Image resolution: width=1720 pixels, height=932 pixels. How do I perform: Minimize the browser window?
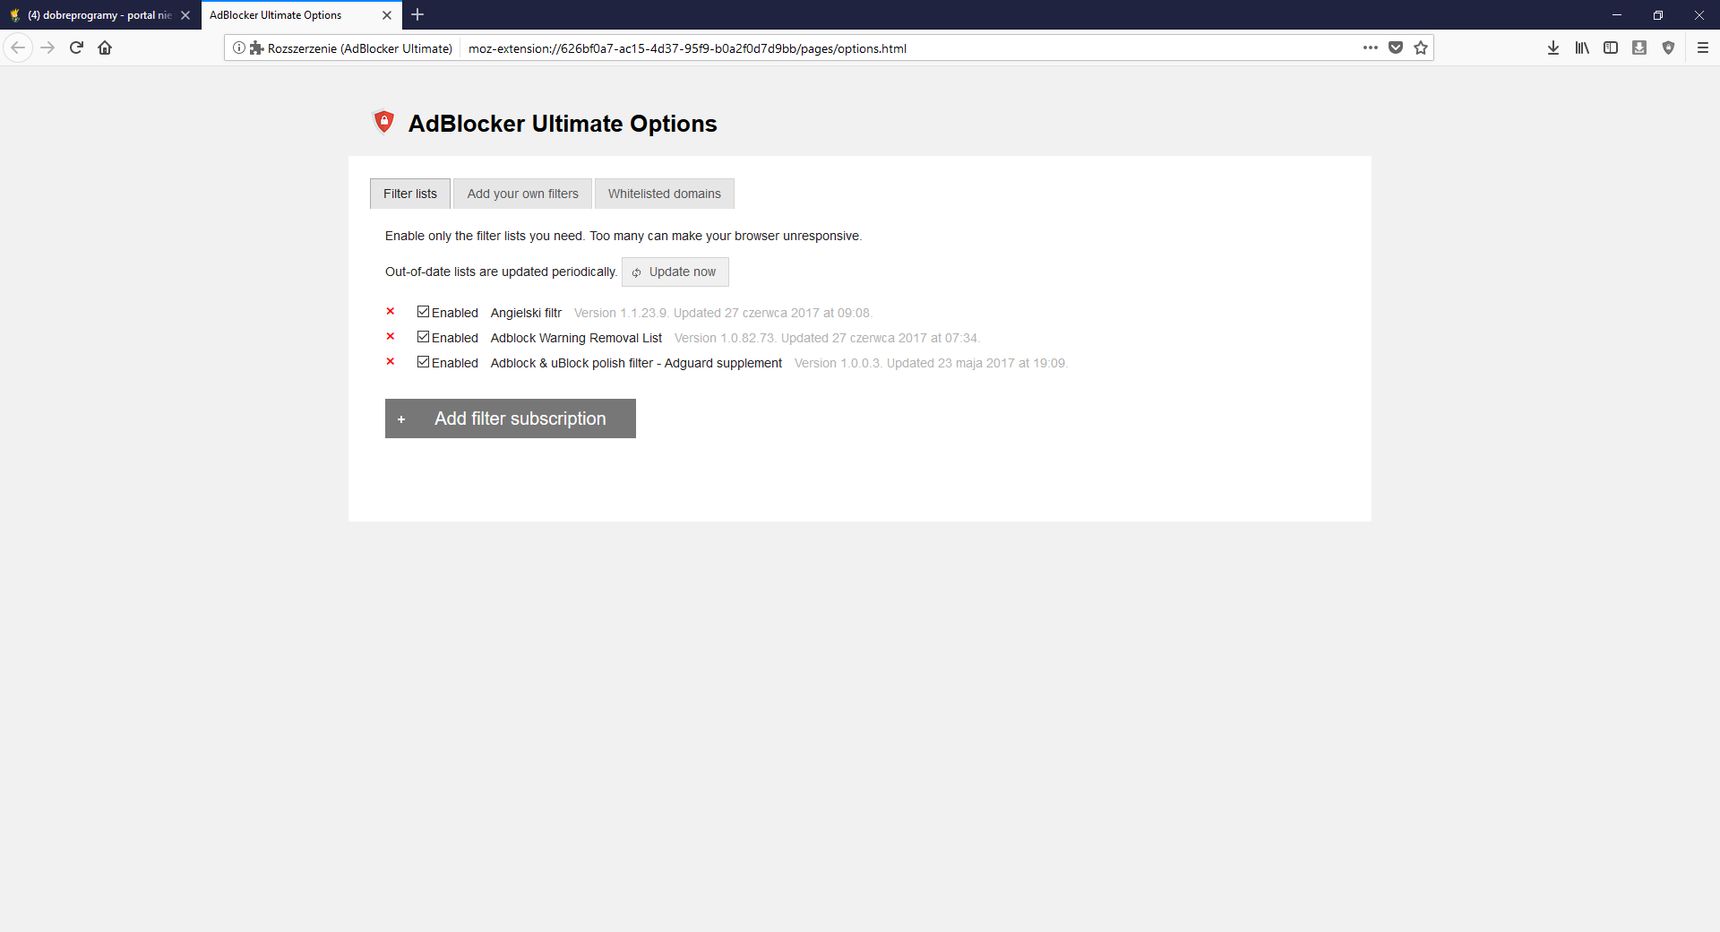(x=1617, y=15)
